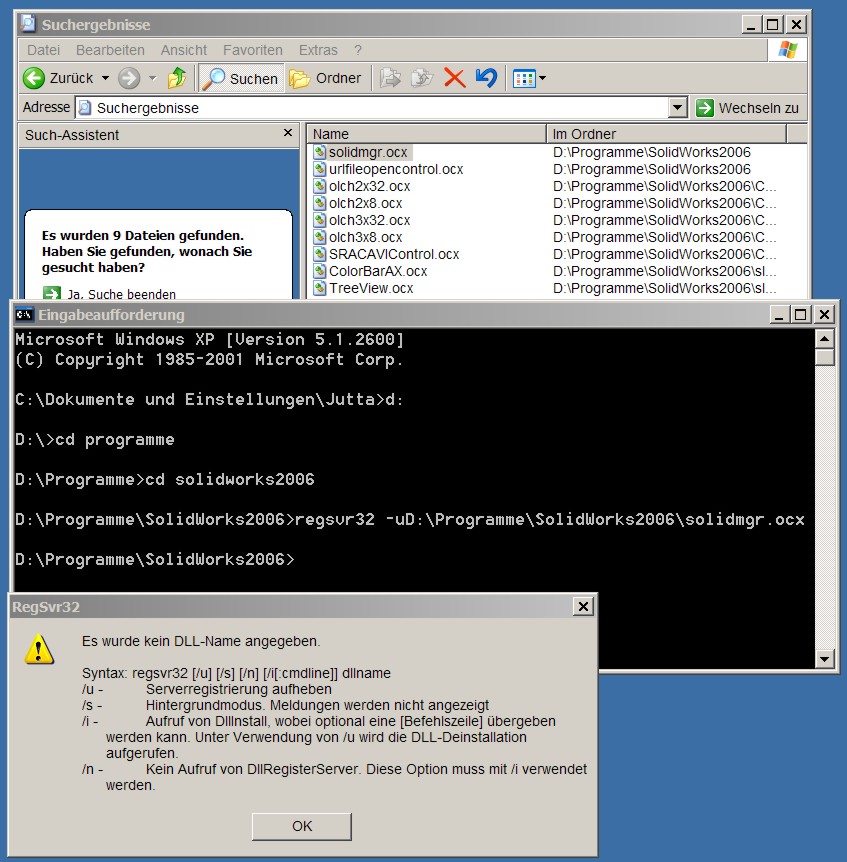The height and width of the screenshot is (862, 847).
Task: Select file SRACAVIControl.ocx
Action: [394, 255]
